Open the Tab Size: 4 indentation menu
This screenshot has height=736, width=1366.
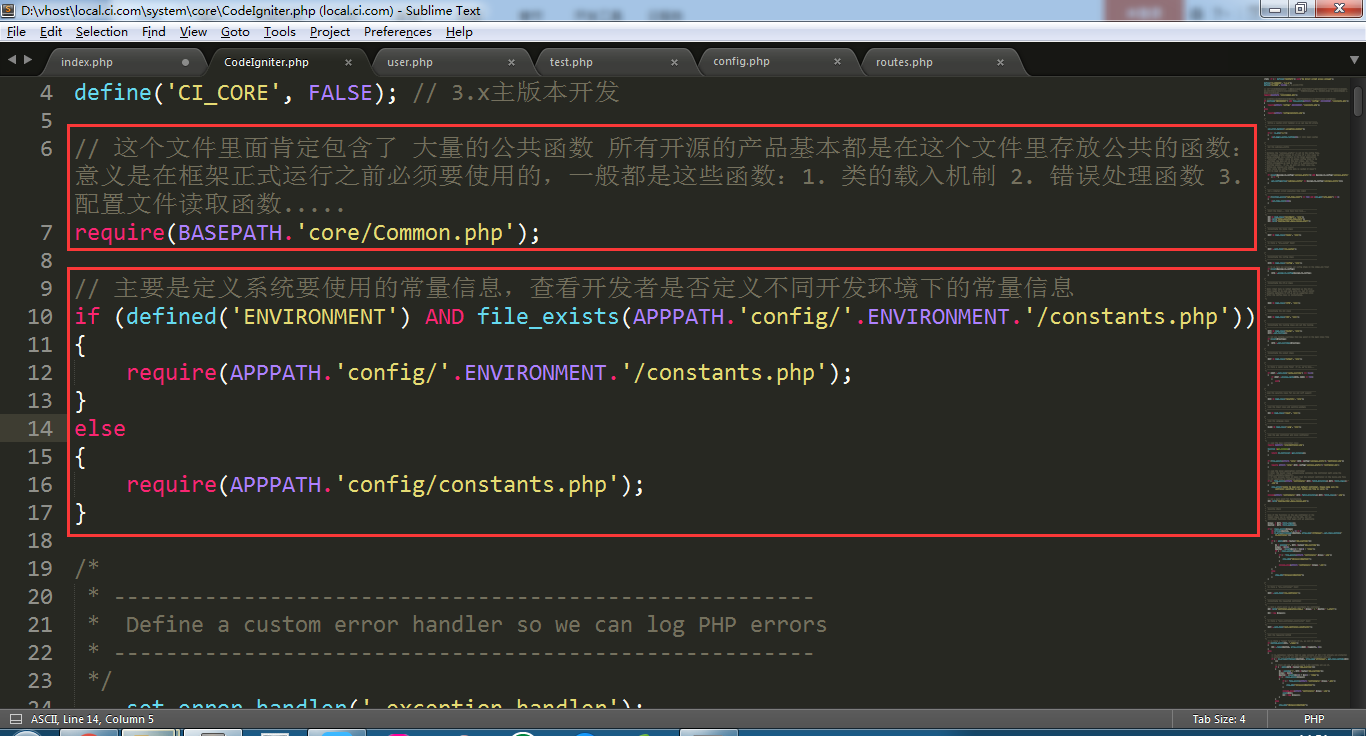(1218, 719)
